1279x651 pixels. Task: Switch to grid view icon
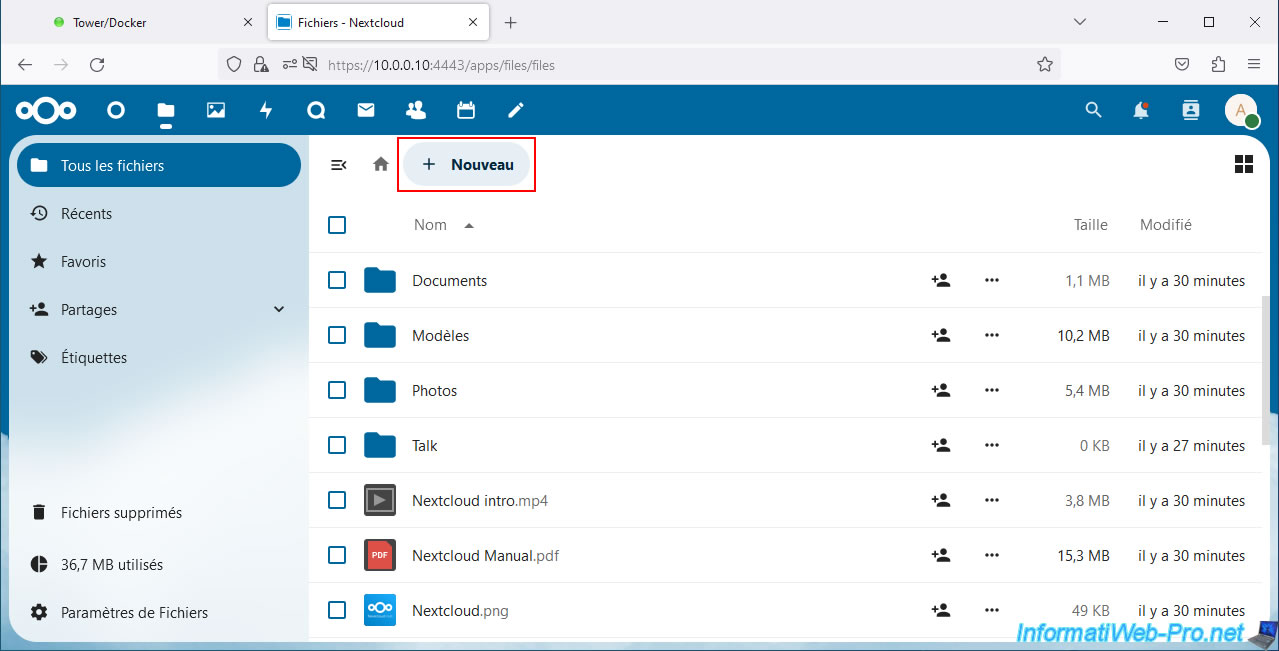[x=1244, y=165]
